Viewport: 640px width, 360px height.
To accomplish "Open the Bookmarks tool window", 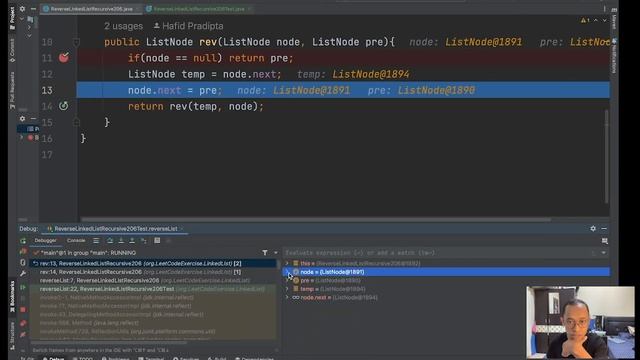I will tap(12, 296).
